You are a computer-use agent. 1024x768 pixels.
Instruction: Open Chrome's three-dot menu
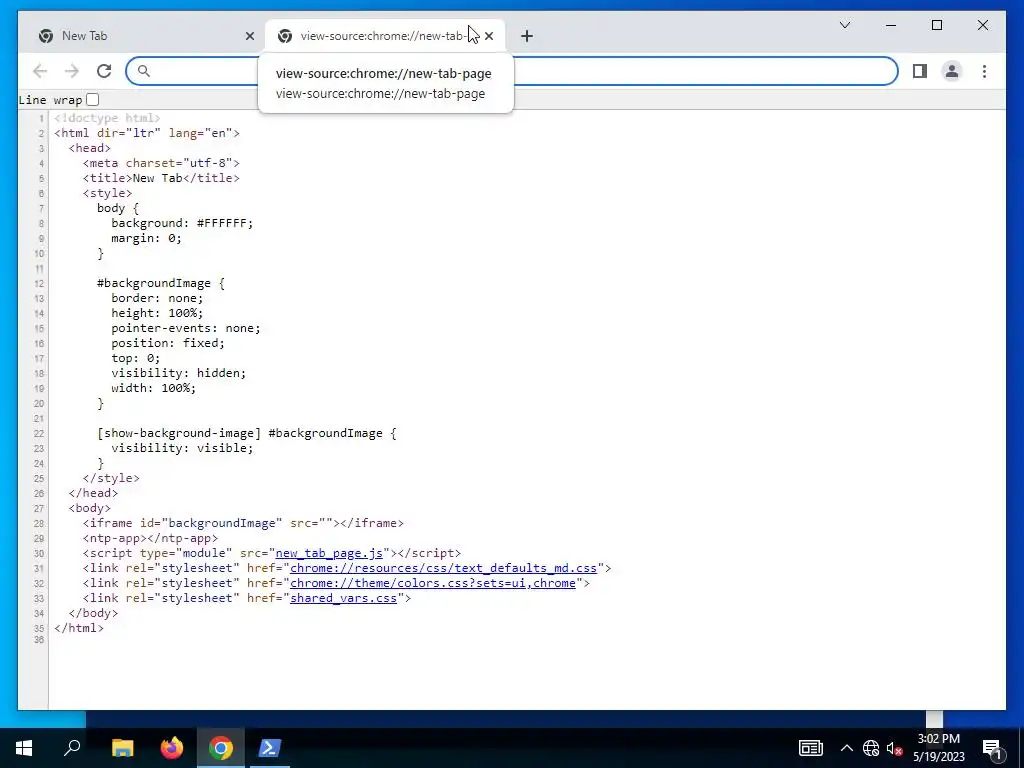tap(984, 71)
